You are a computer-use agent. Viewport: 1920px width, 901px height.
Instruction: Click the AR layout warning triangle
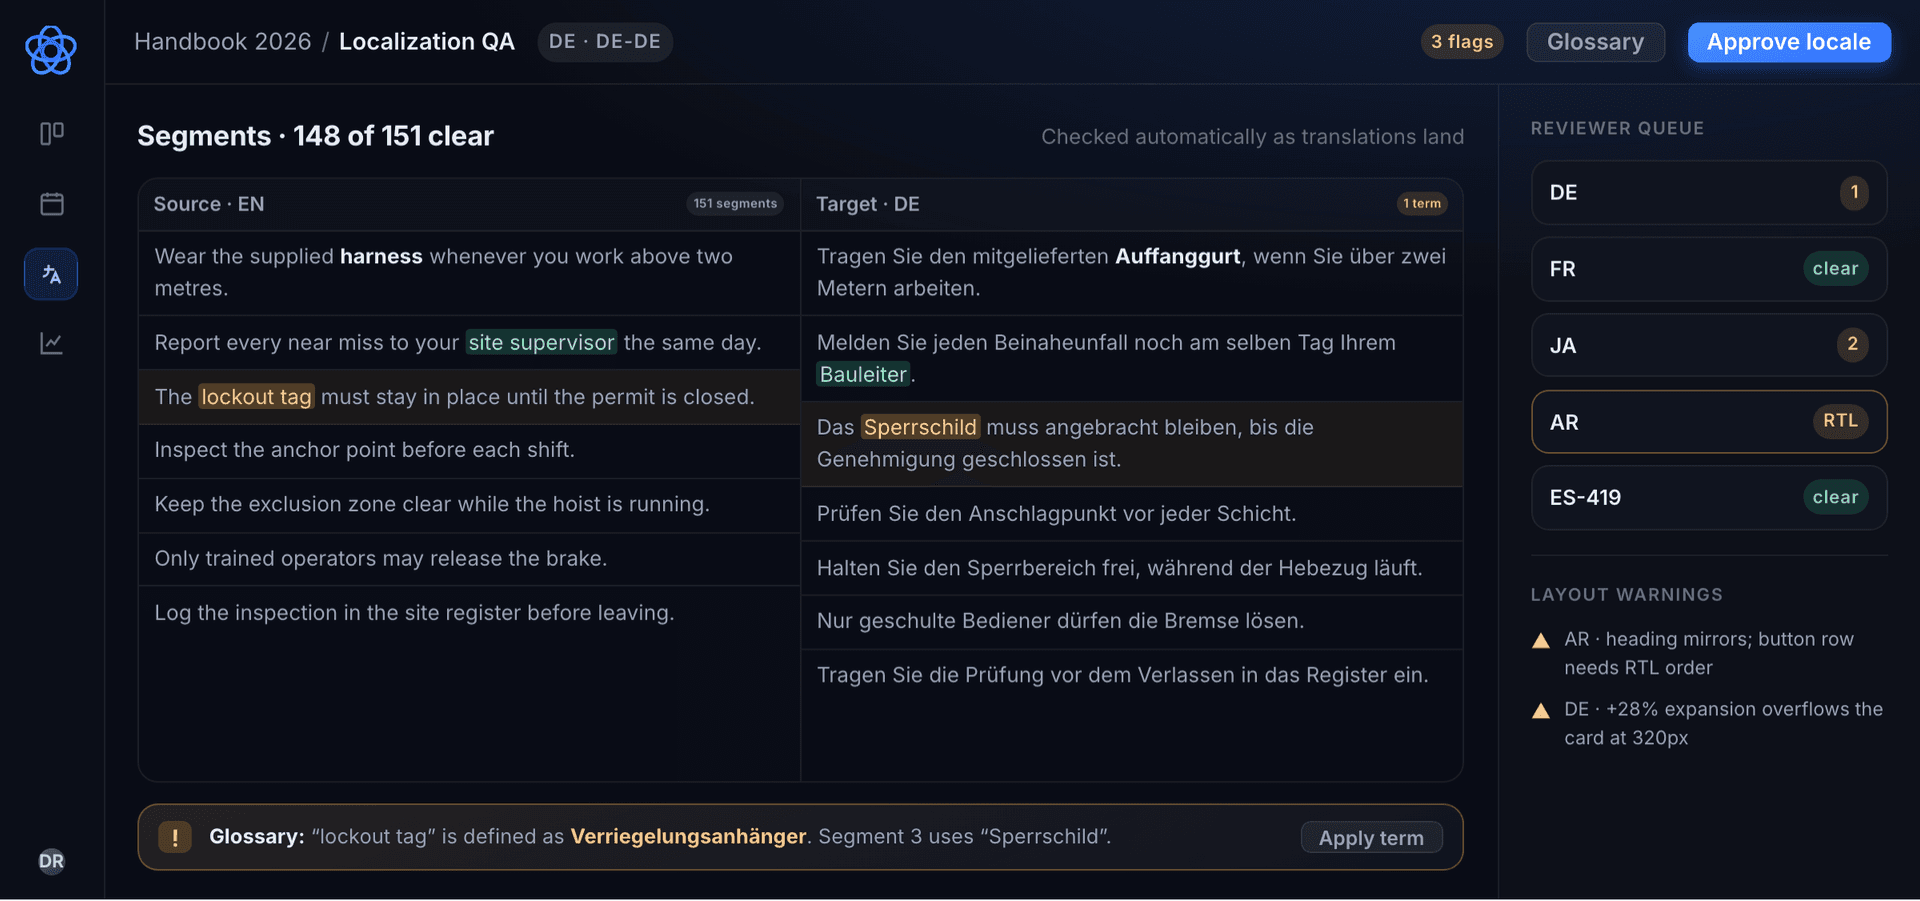click(x=1541, y=641)
